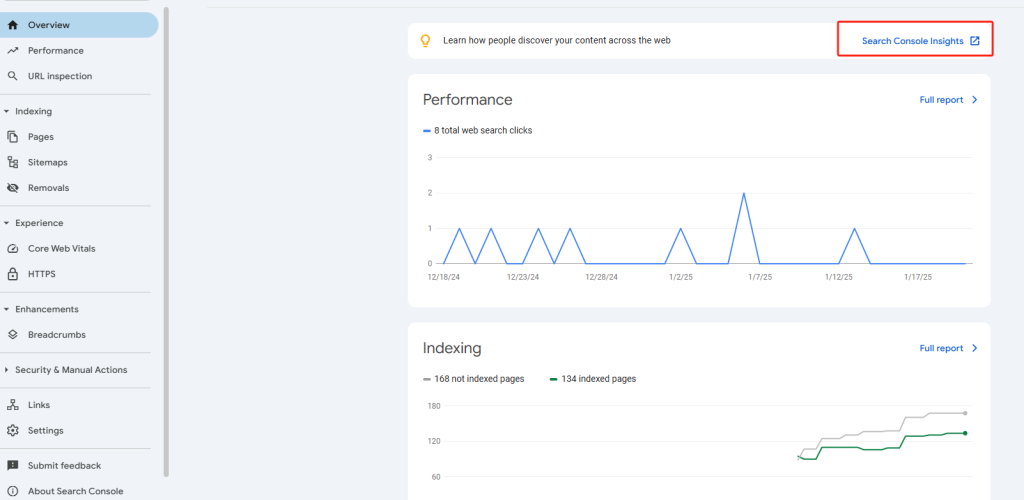Open Indexing Full report link
The image size is (1024, 500).
(948, 348)
